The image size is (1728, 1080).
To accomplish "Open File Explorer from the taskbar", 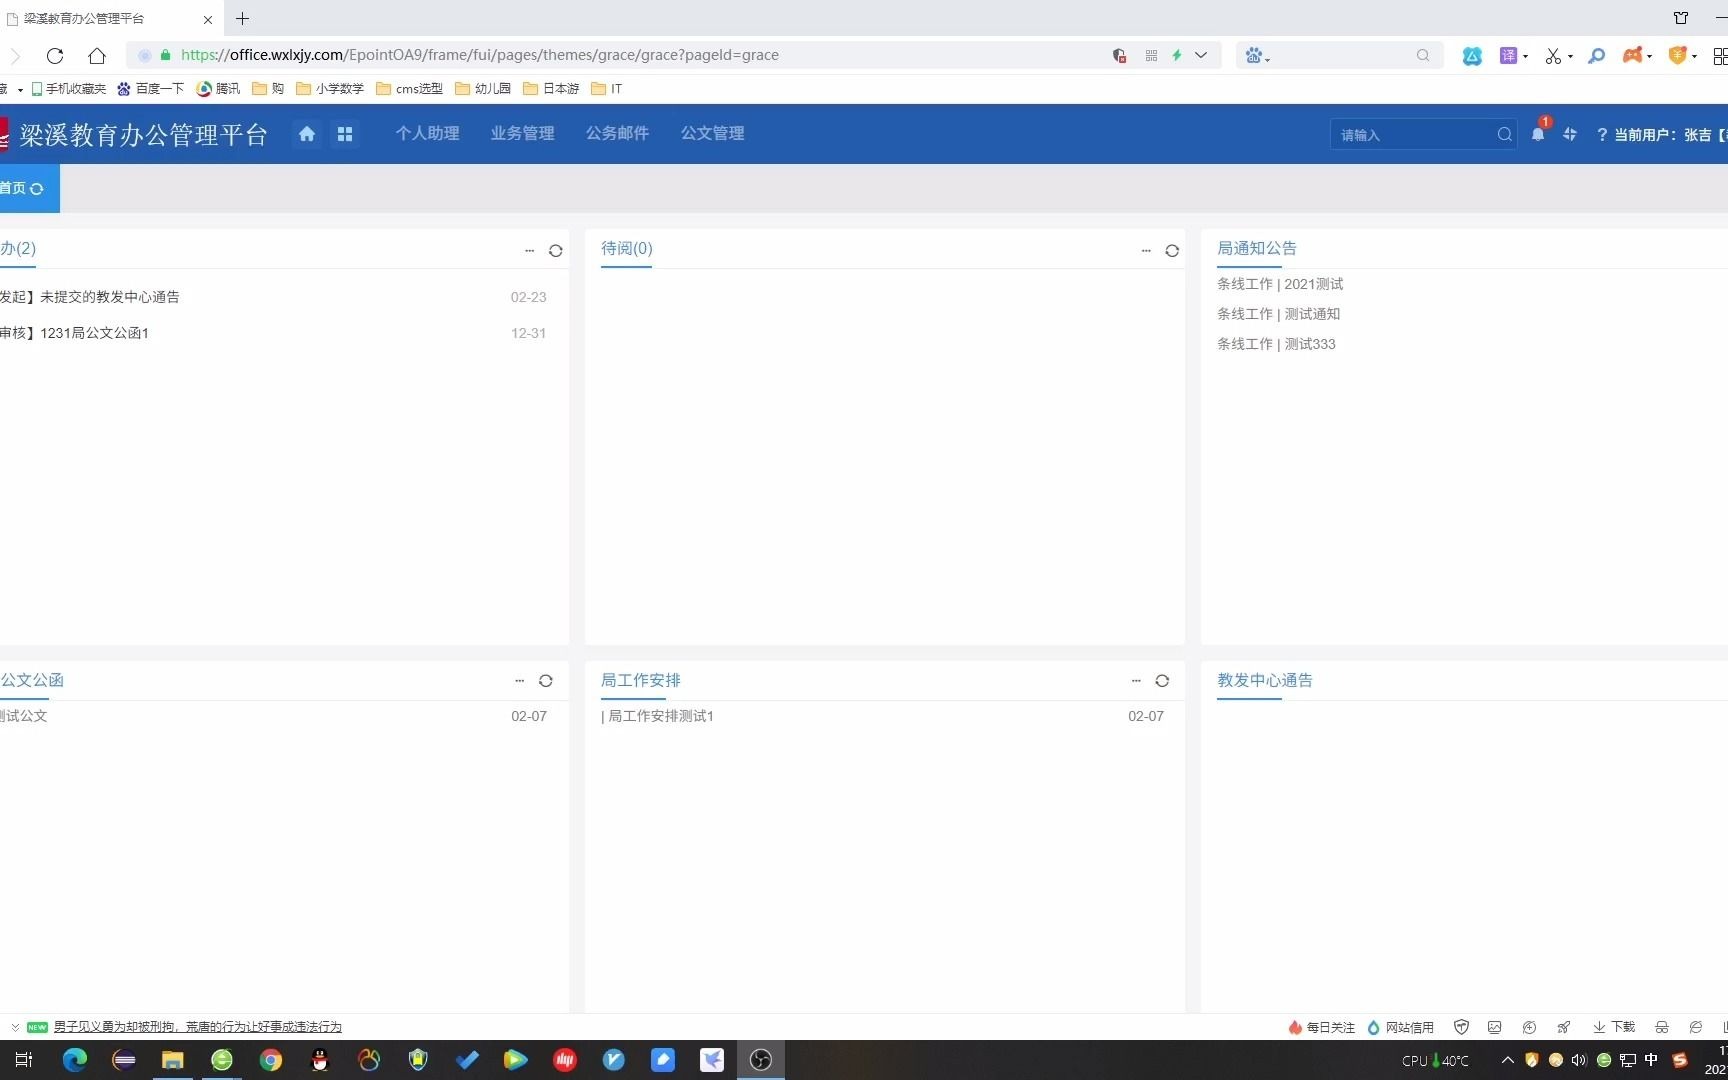I will pyautogui.click(x=173, y=1060).
